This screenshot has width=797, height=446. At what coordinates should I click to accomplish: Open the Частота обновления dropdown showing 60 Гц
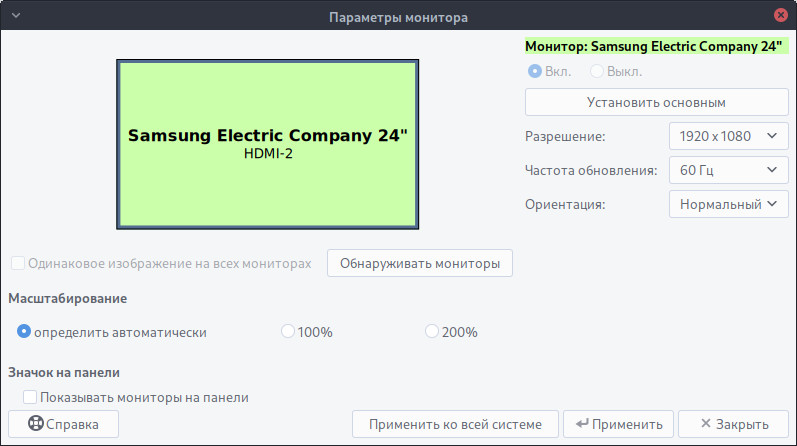coord(728,170)
